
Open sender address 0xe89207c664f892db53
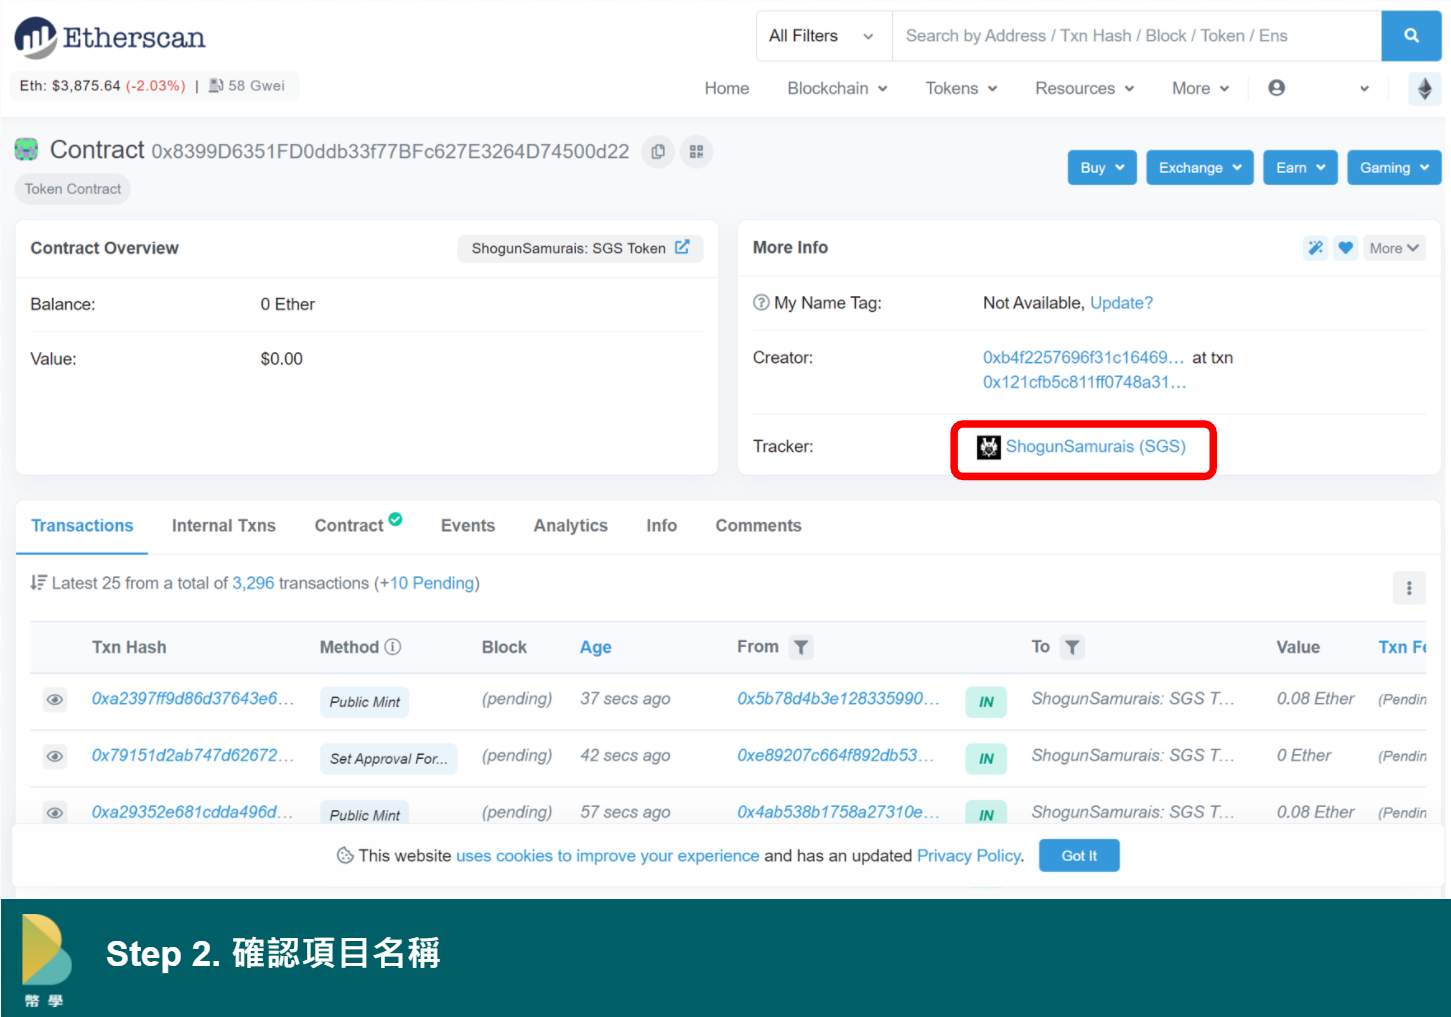[835, 756]
